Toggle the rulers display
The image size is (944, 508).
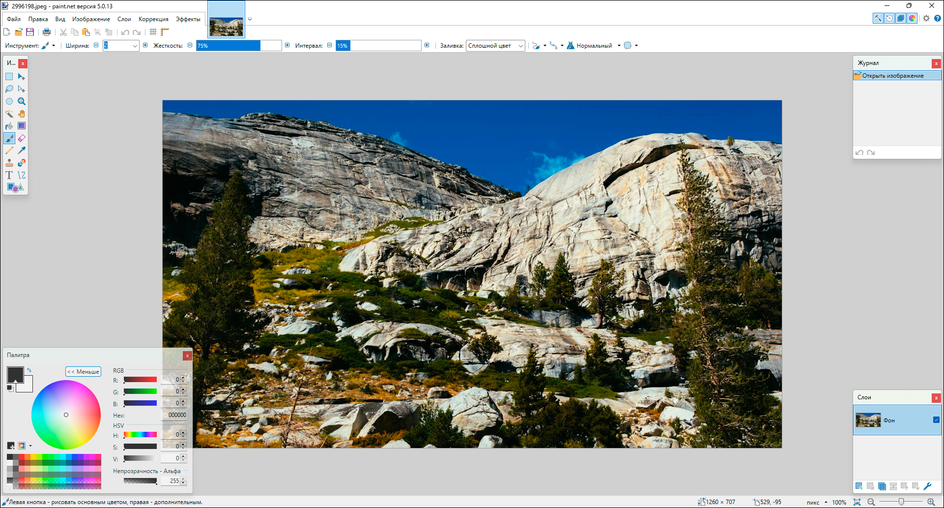(x=164, y=32)
